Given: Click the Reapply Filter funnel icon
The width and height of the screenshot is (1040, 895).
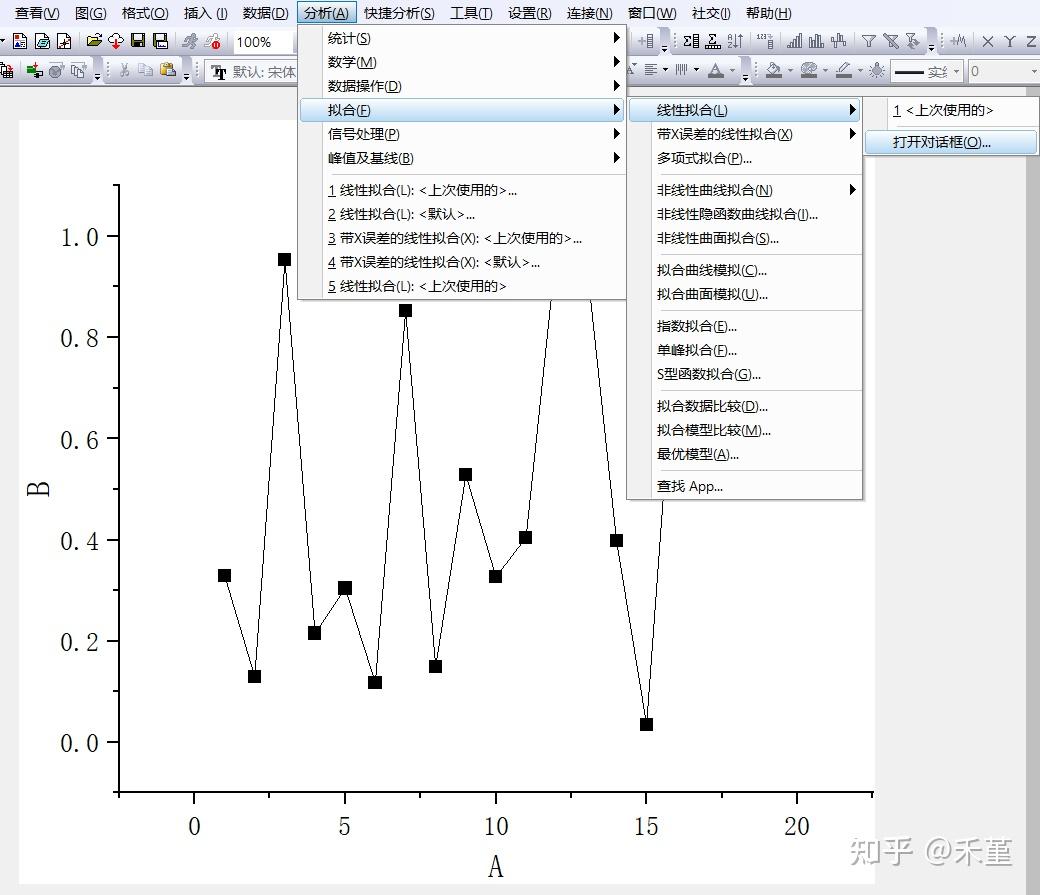Looking at the screenshot, I should click(913, 41).
